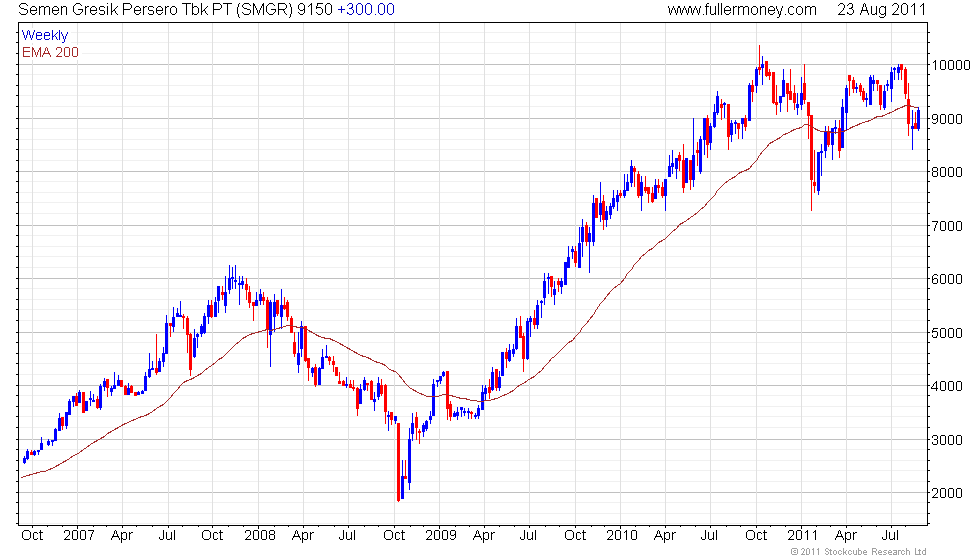980x560 pixels.
Task: Click the 'Oct' label just before 2009
Action: point(394,536)
